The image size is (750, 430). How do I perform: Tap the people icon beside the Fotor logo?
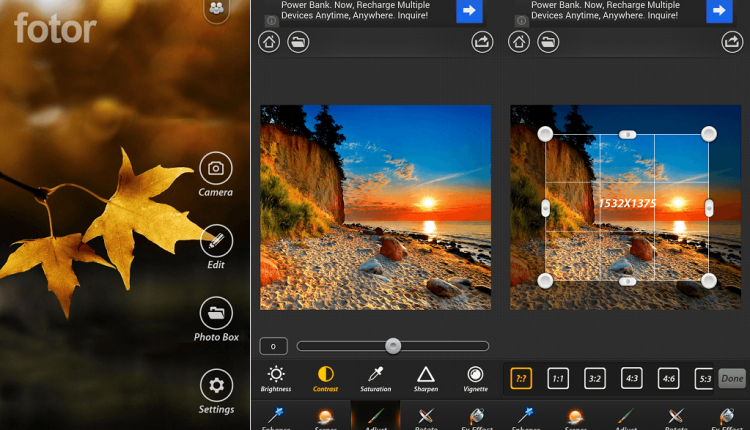click(216, 9)
